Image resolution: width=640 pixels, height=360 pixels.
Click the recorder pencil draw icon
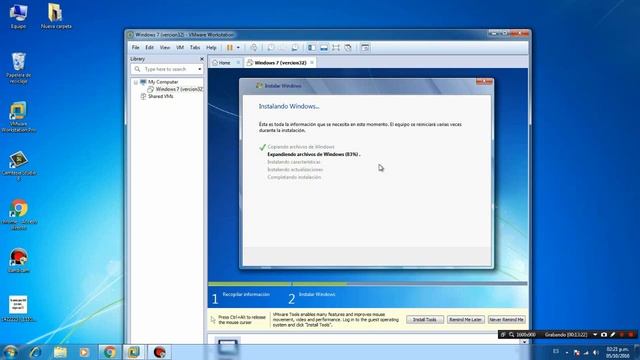[613, 335]
